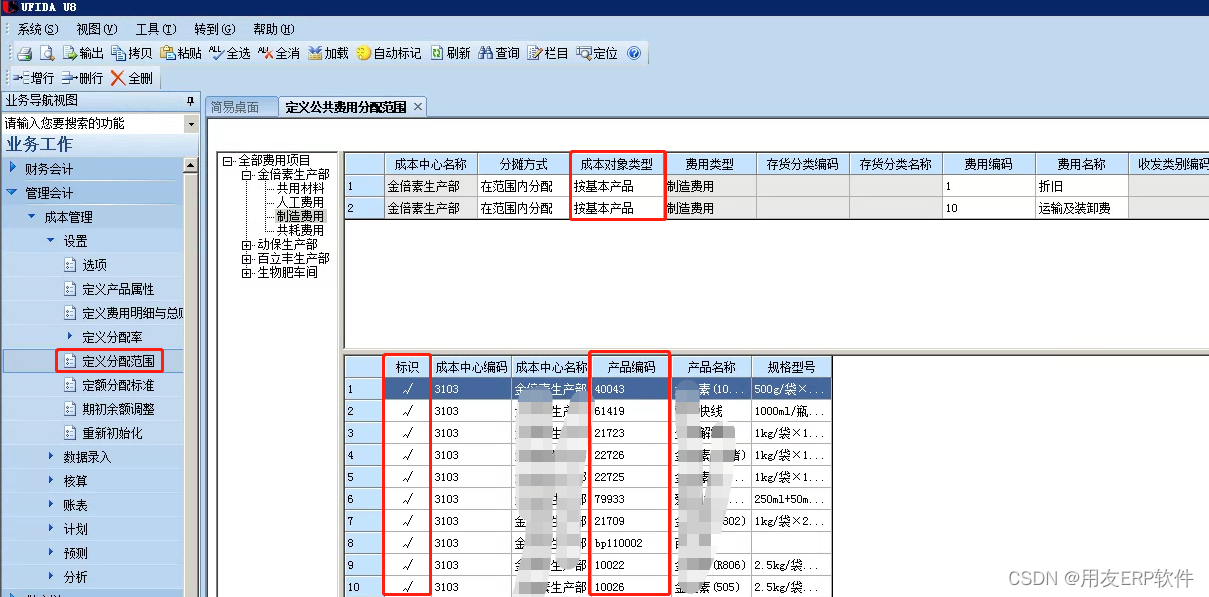Viewport: 1209px width, 597px height.
Task: Open the 系统(S) menu
Action: 37,29
